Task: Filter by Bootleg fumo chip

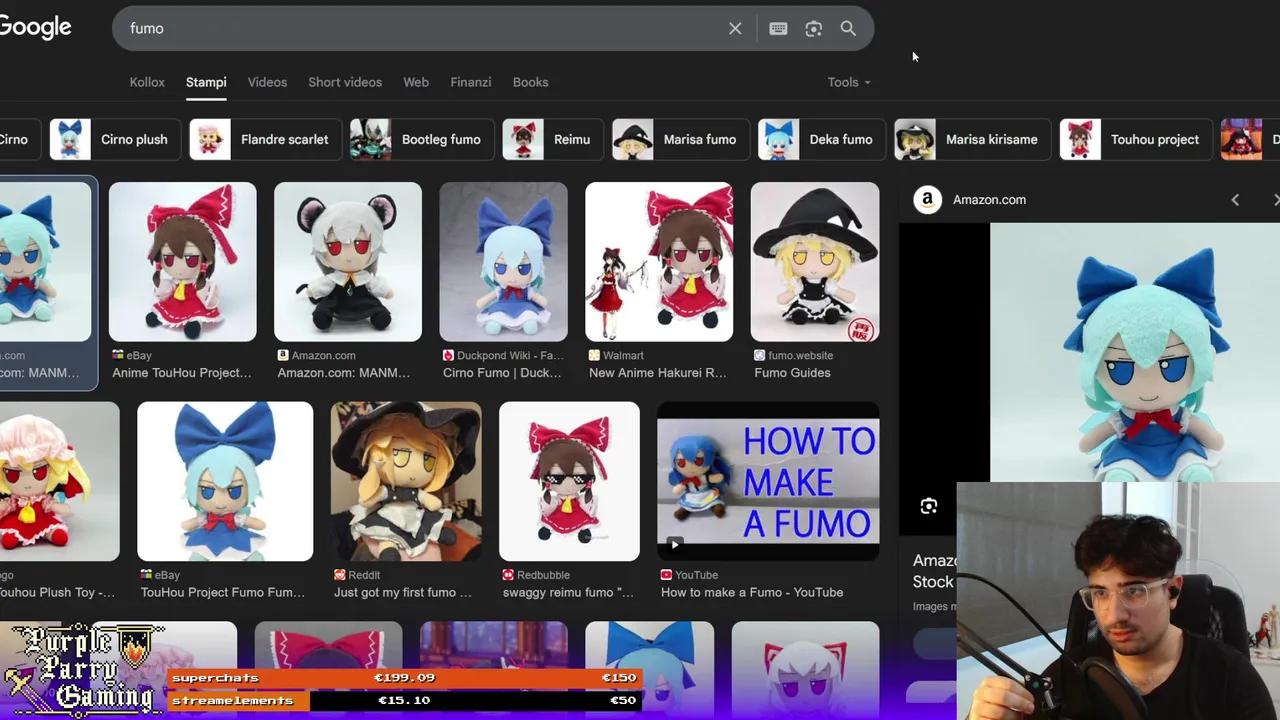Action: (x=421, y=139)
